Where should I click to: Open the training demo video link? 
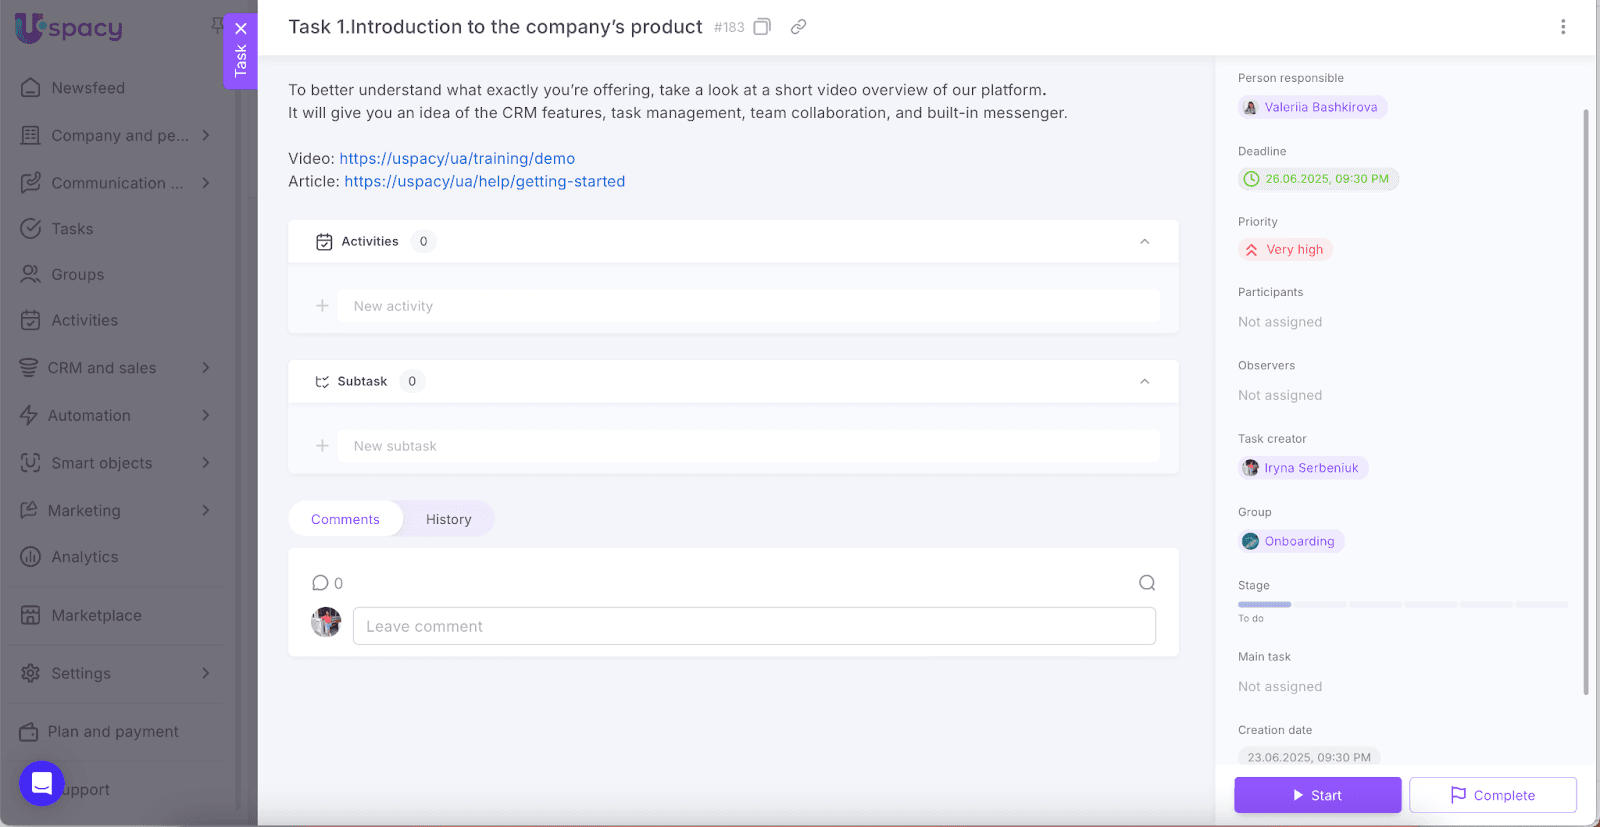(x=457, y=158)
